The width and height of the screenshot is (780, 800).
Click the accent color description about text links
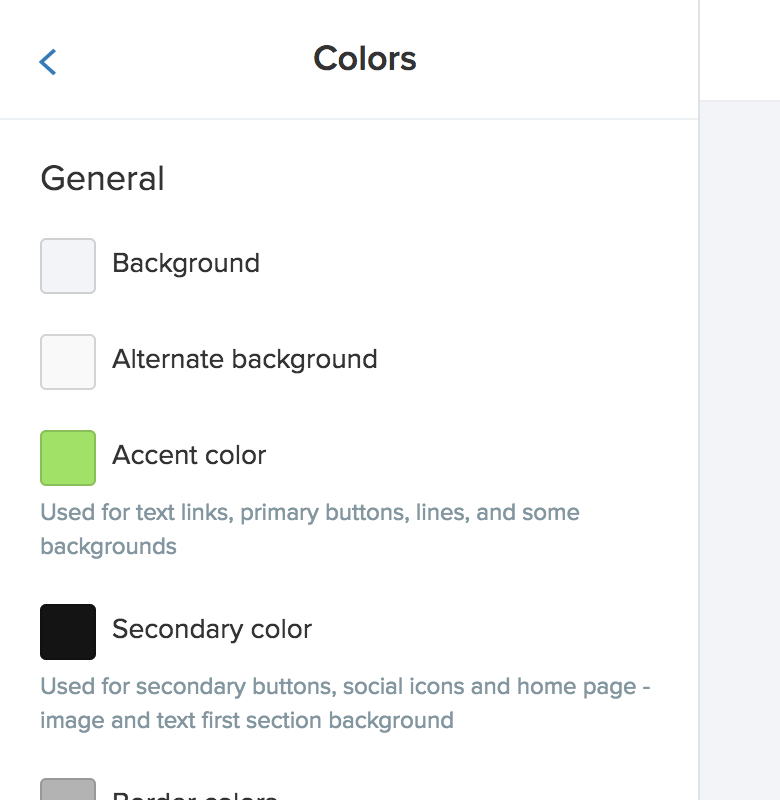pyautogui.click(x=310, y=529)
